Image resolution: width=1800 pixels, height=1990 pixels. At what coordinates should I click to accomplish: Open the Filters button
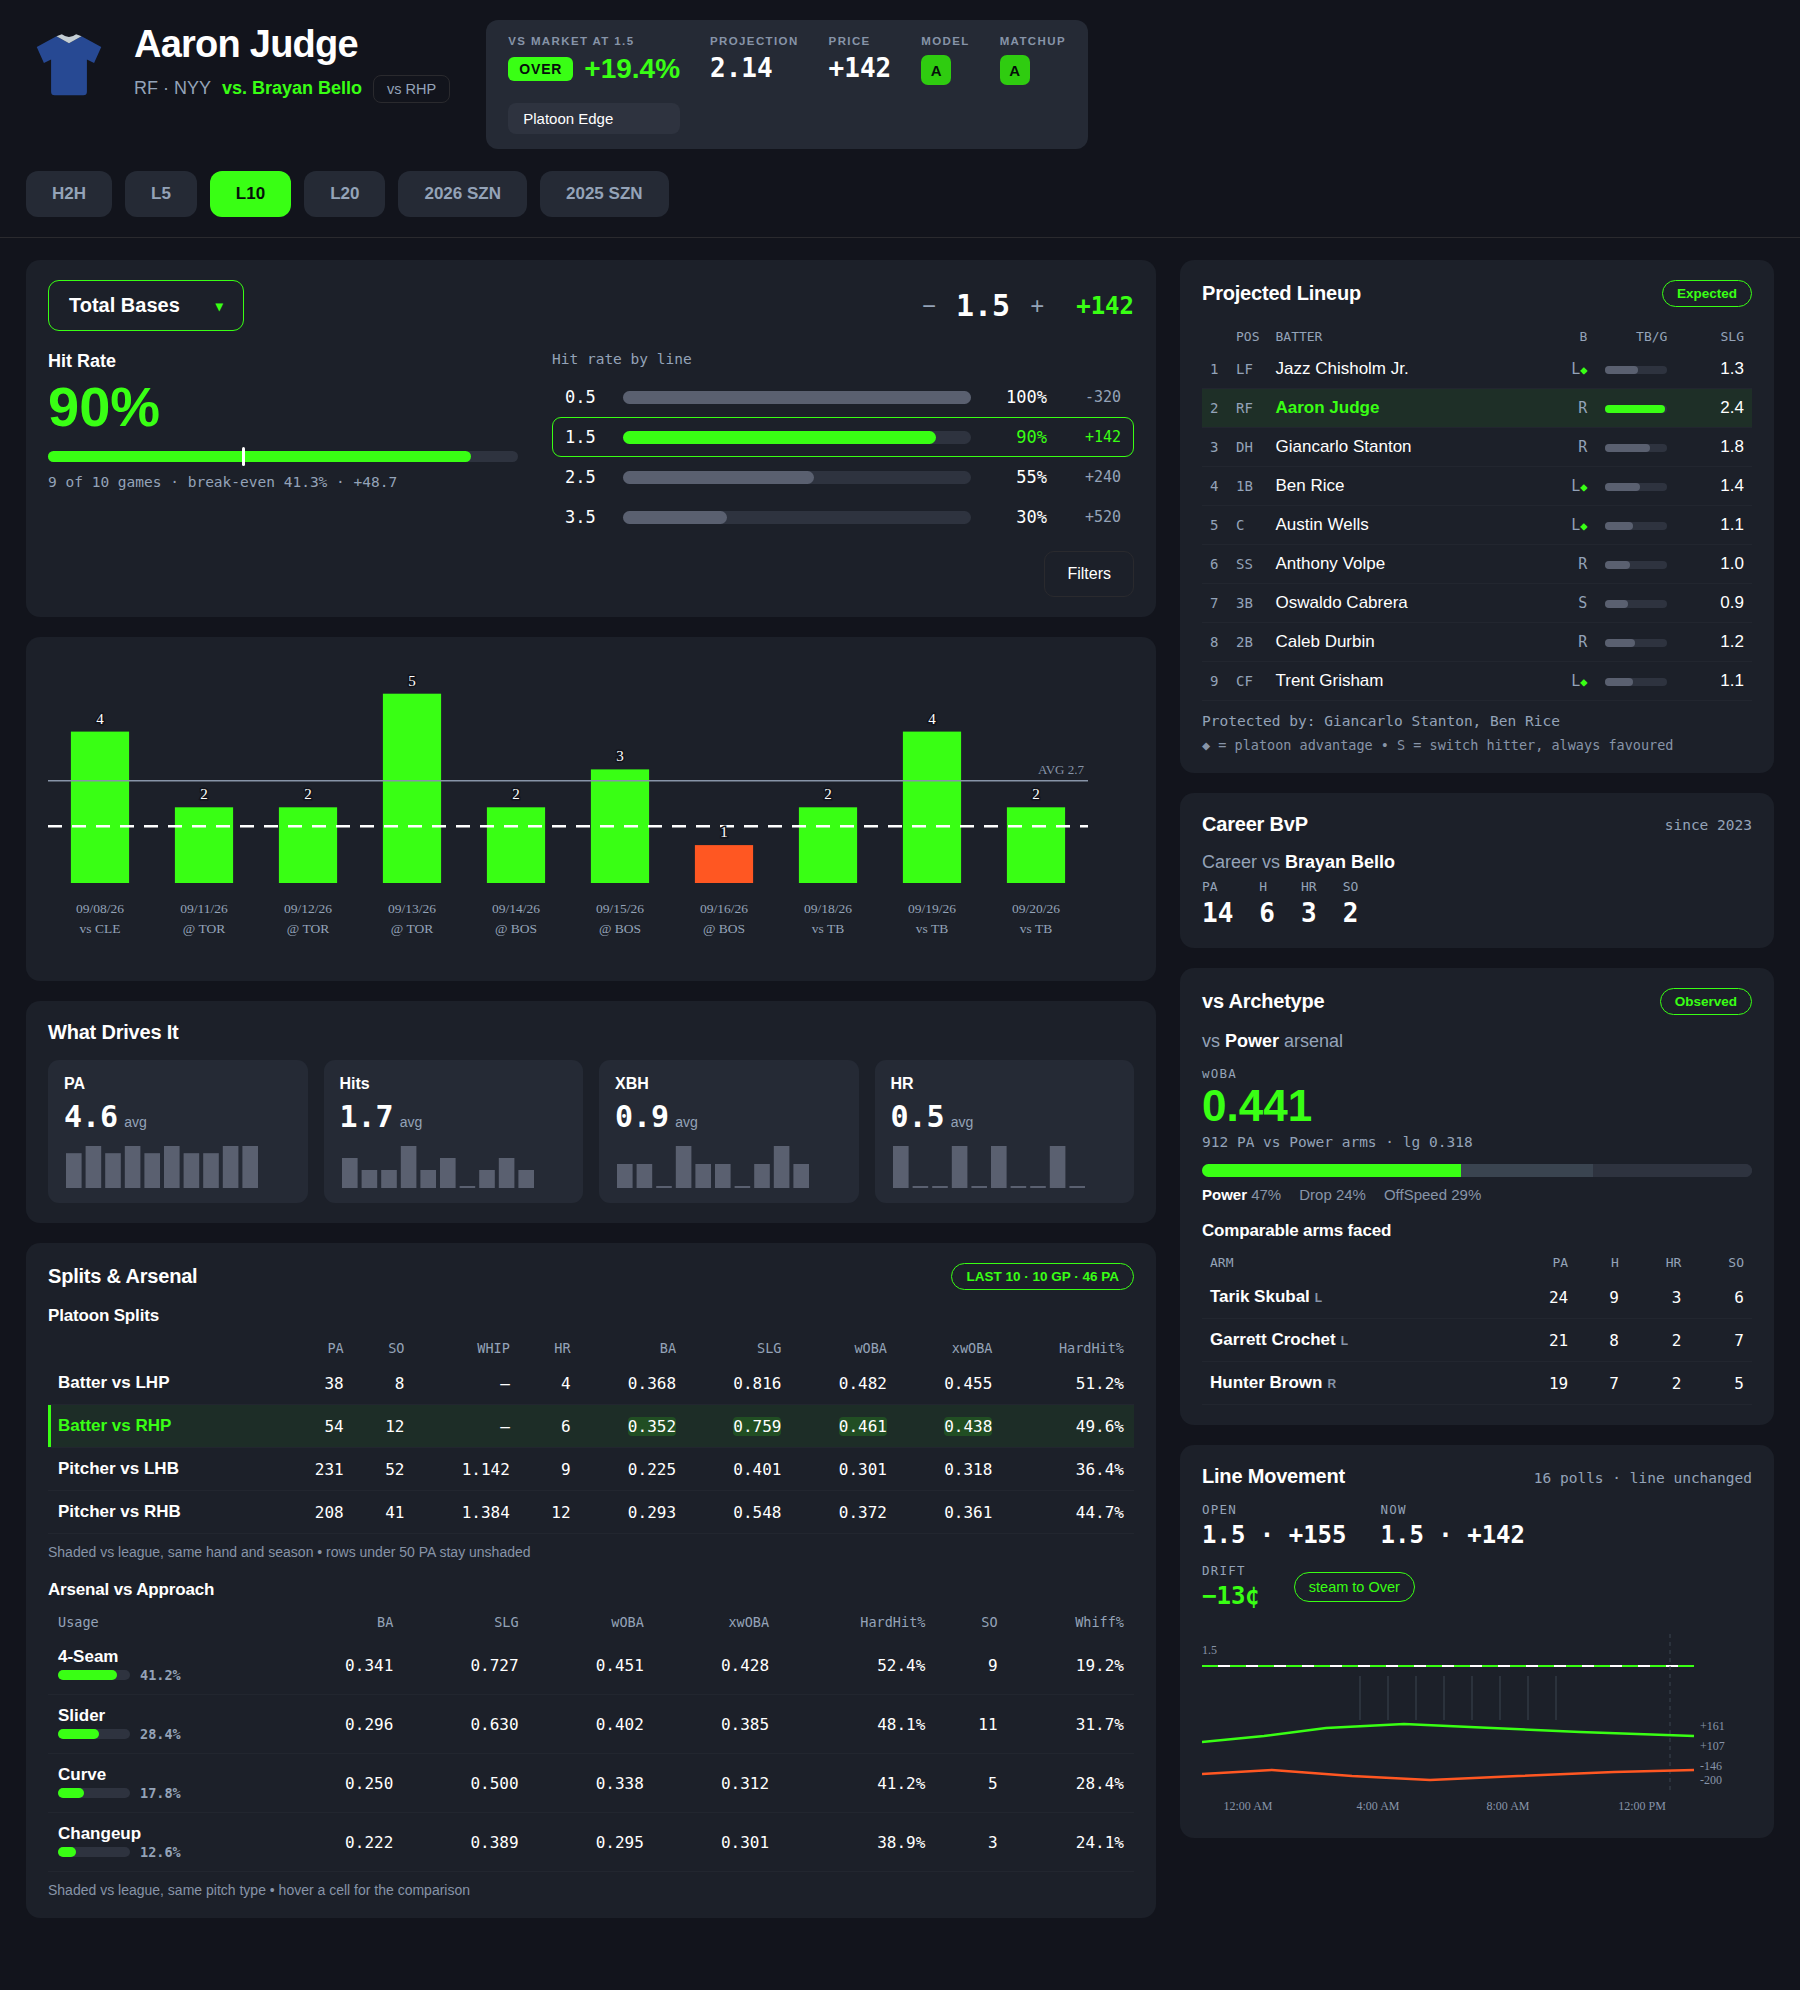click(1089, 573)
